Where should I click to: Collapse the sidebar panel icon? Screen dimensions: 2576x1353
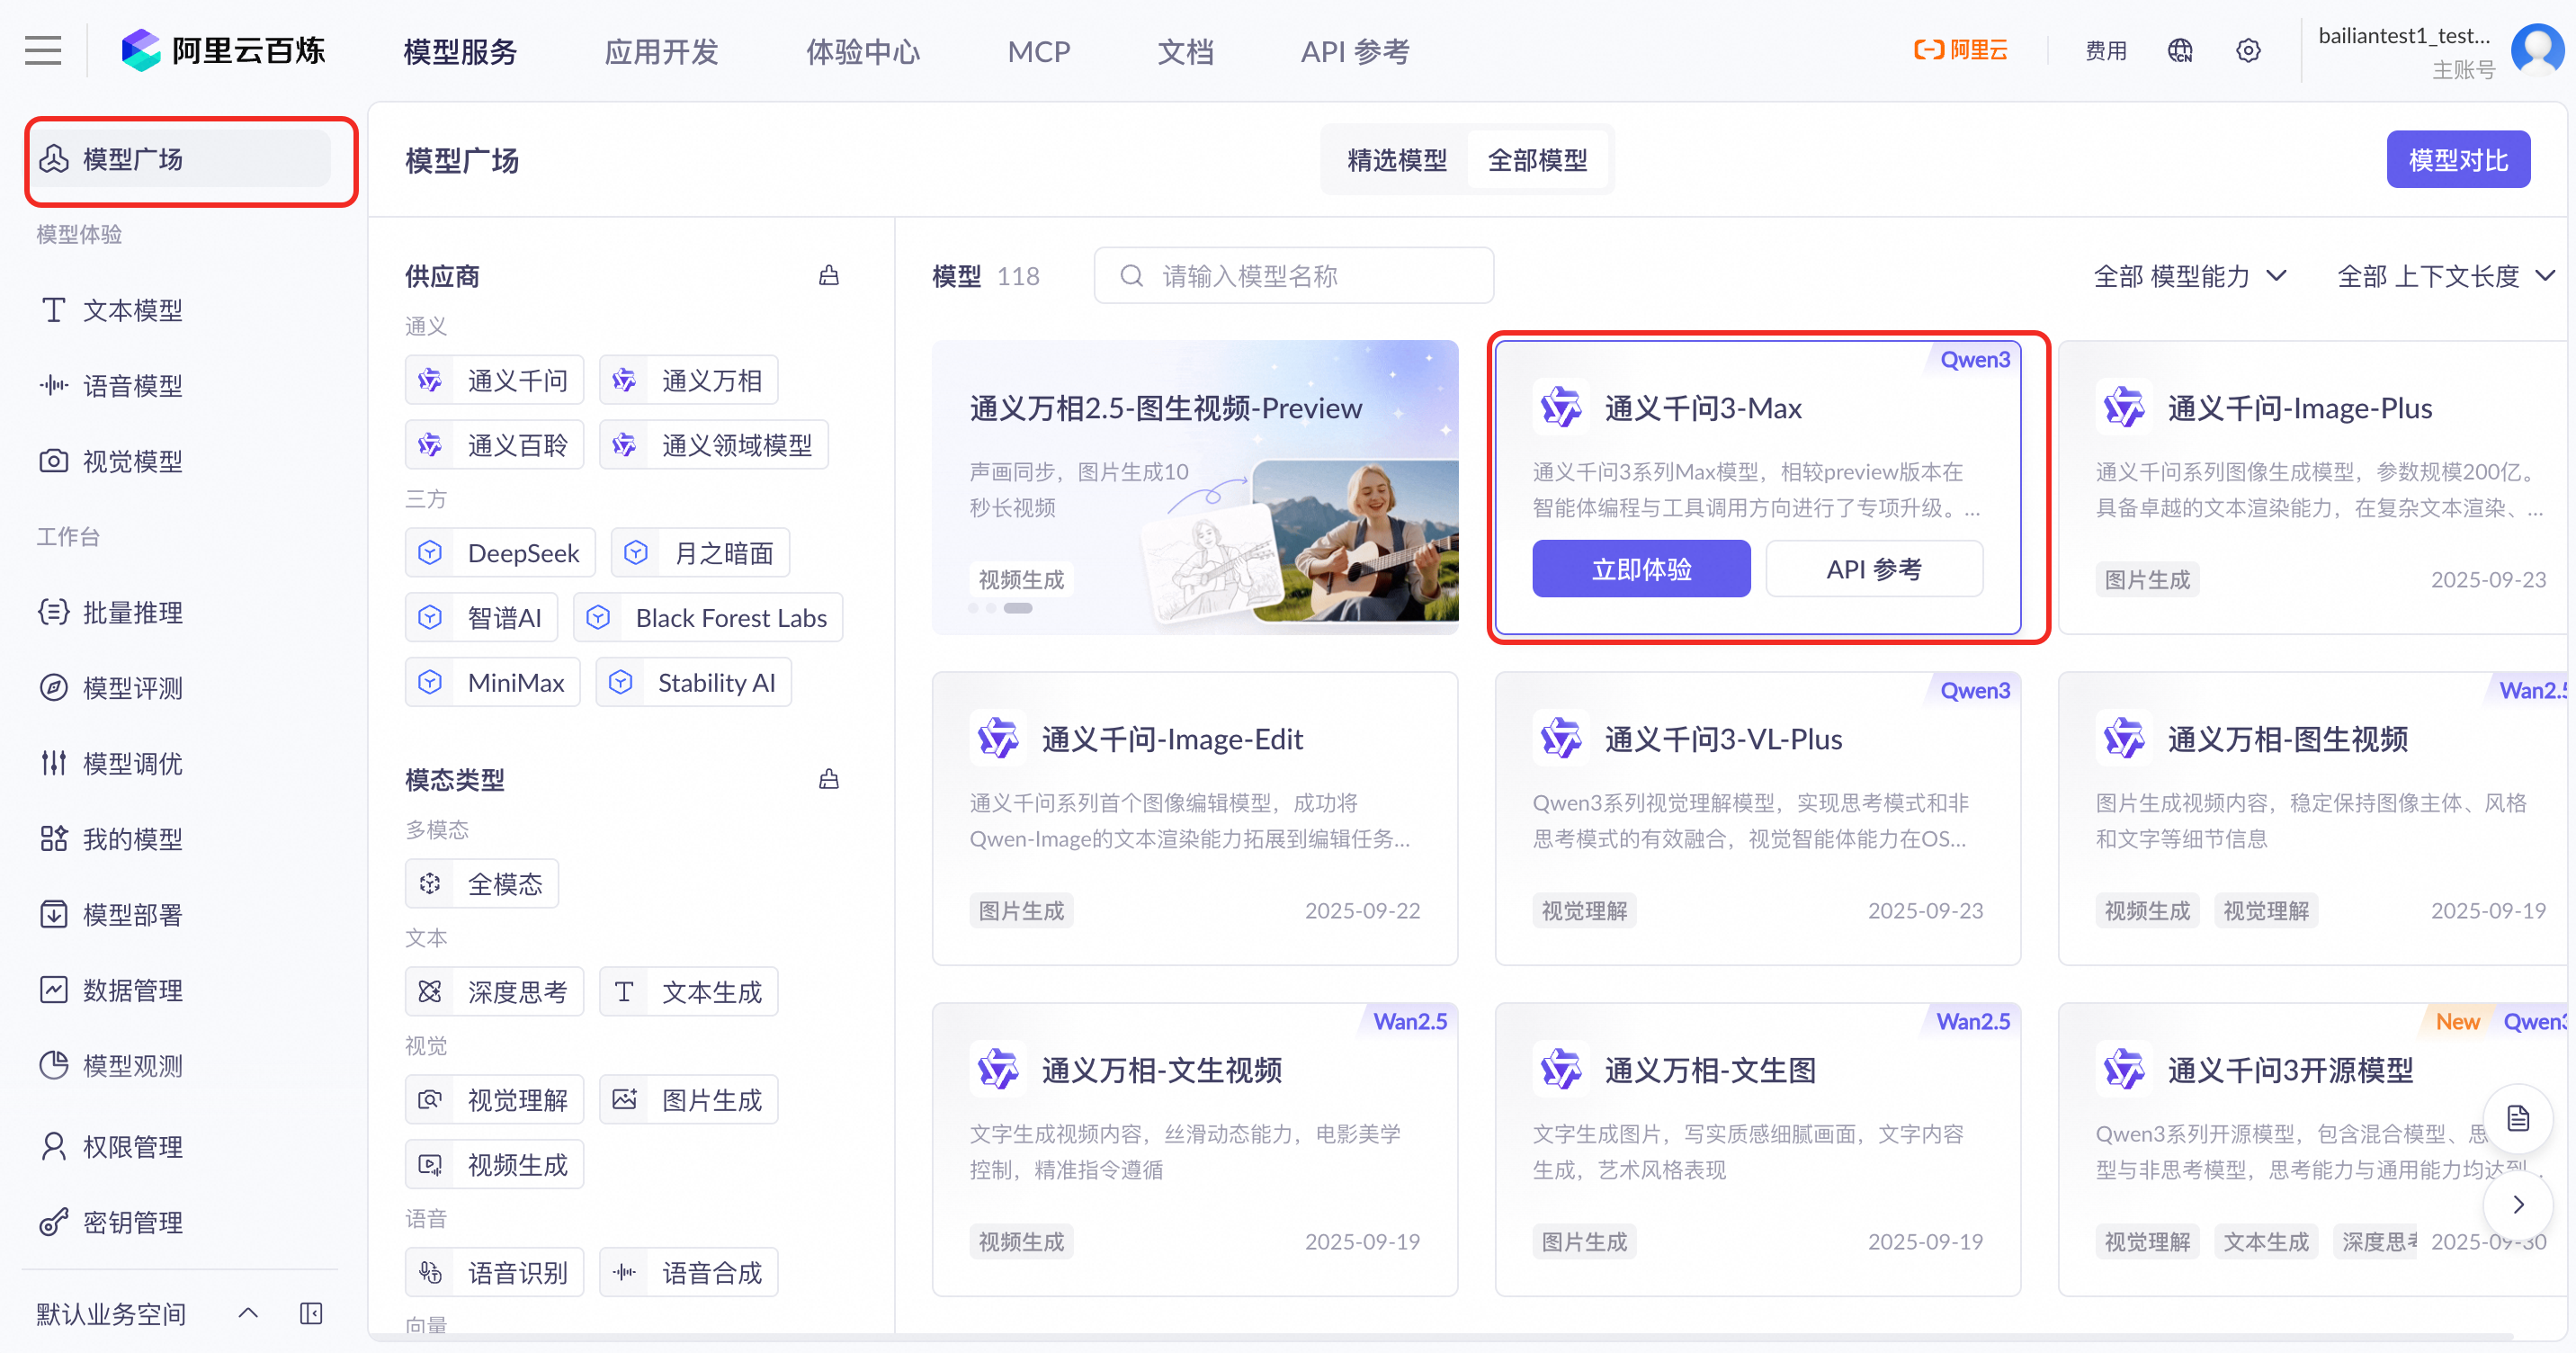point(311,1313)
